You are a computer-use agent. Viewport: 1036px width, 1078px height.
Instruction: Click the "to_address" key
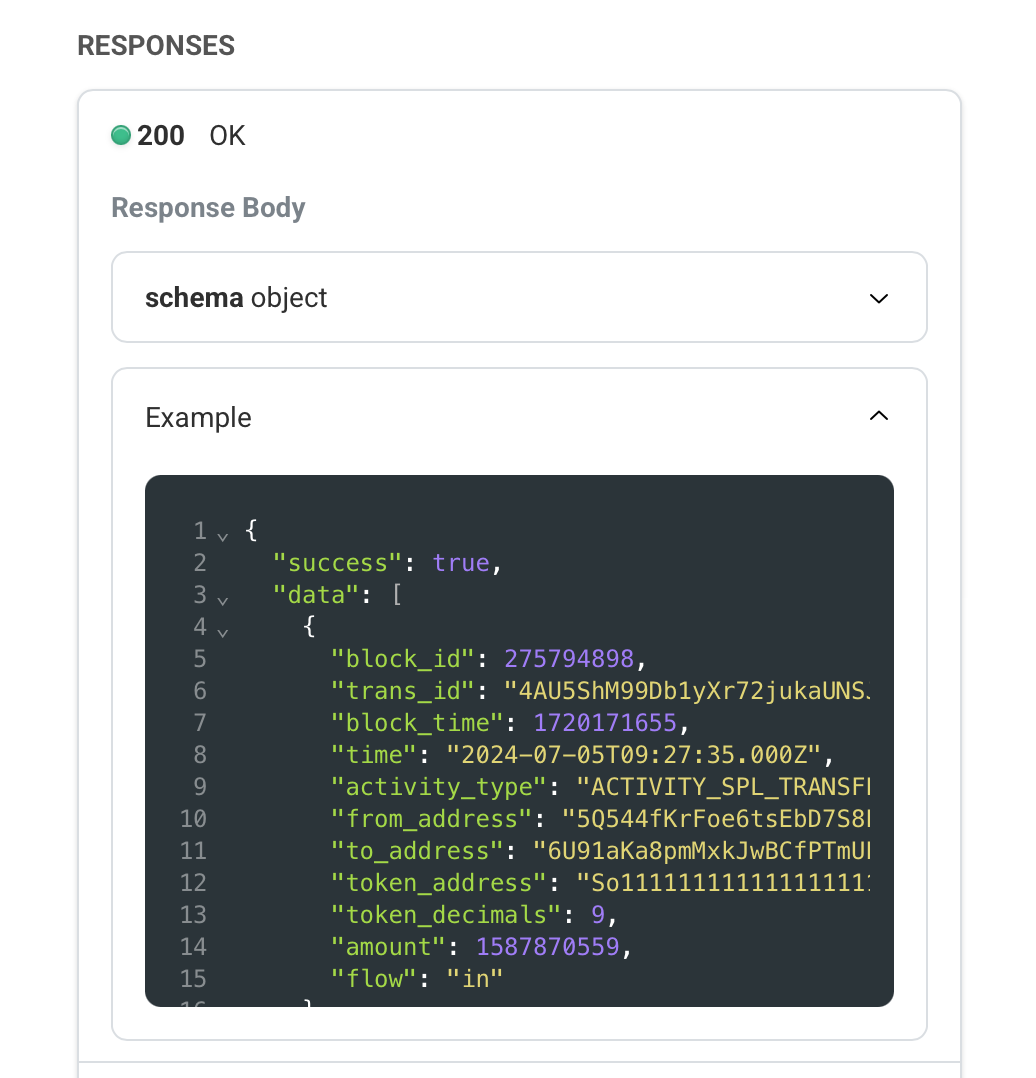[x=417, y=850]
